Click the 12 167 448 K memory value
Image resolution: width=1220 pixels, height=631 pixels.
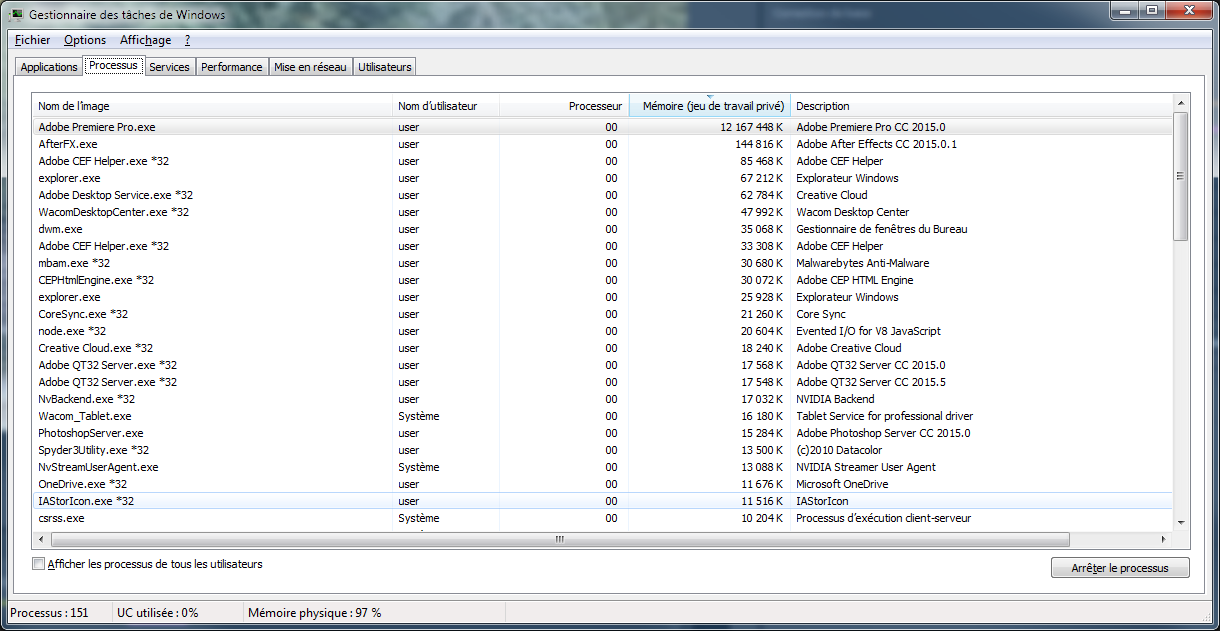pos(752,127)
